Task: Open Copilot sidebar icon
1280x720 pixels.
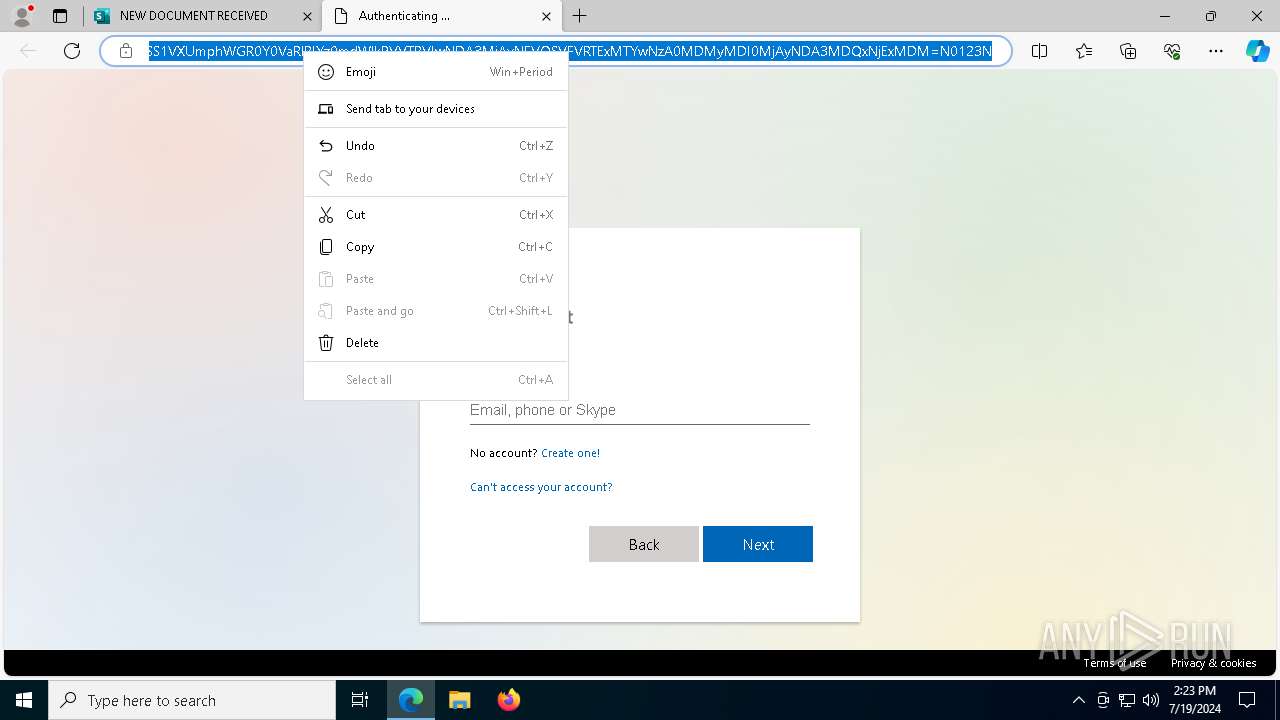Action: [1258, 51]
